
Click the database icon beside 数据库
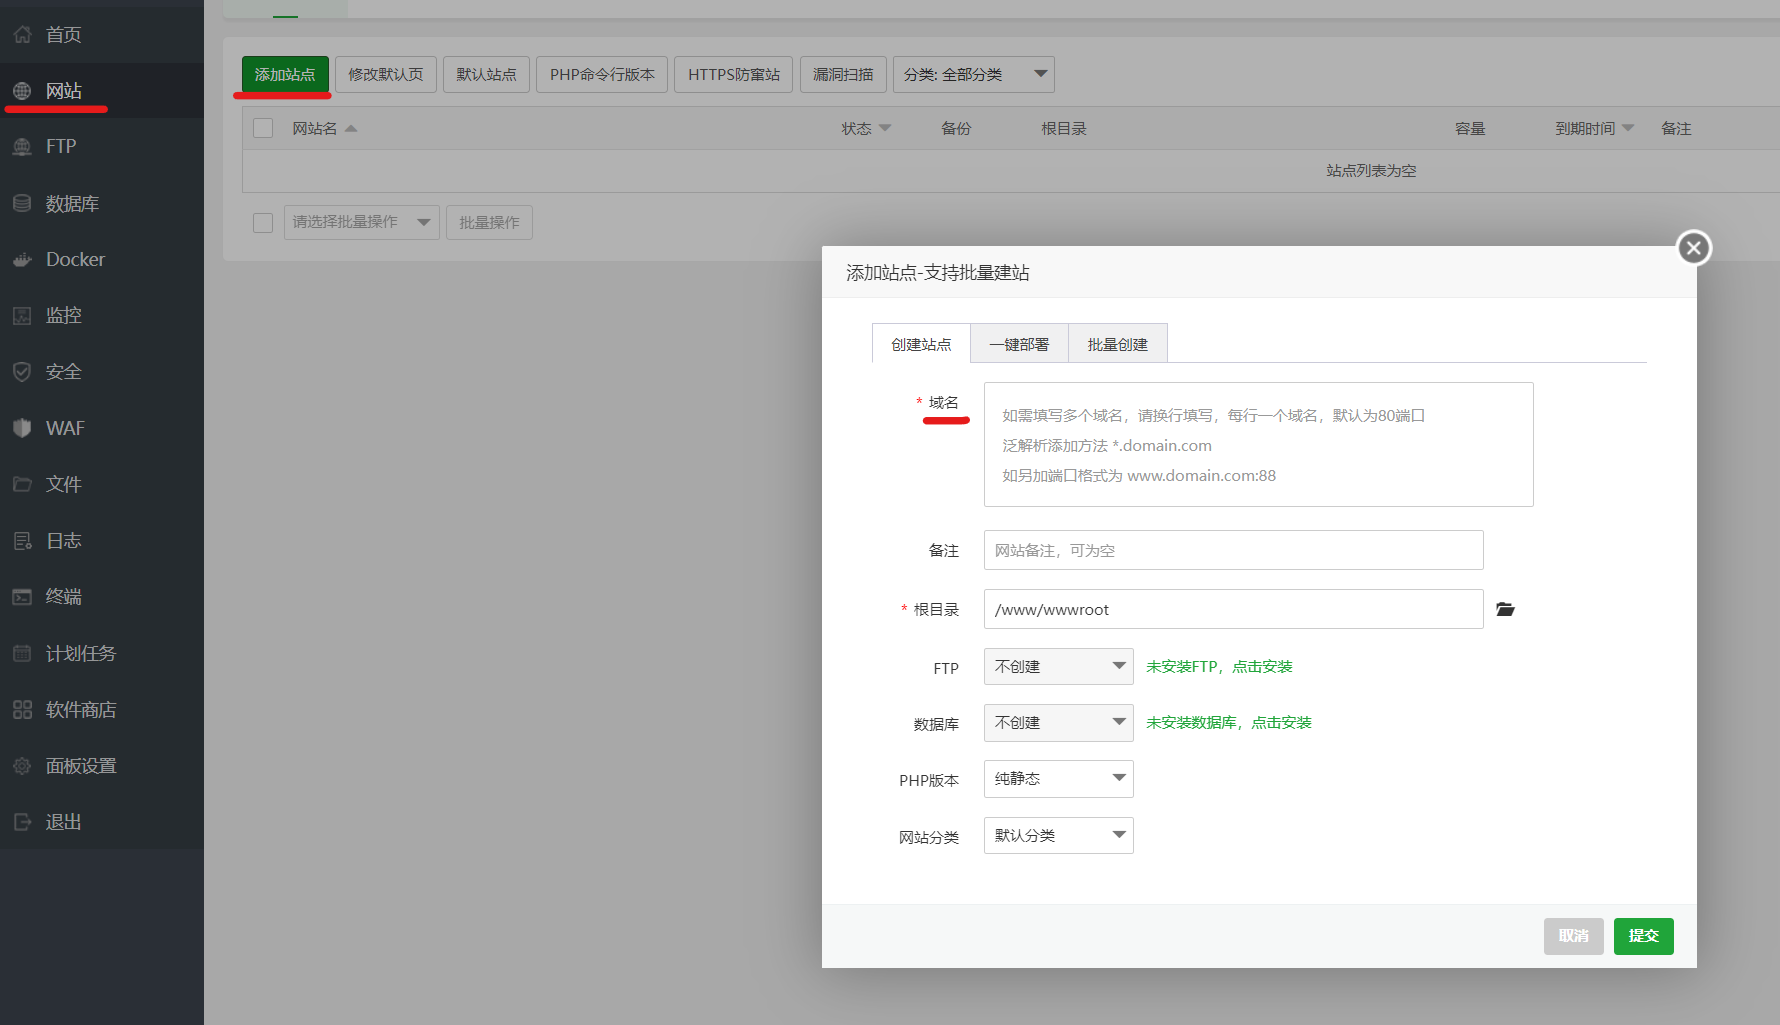22,204
